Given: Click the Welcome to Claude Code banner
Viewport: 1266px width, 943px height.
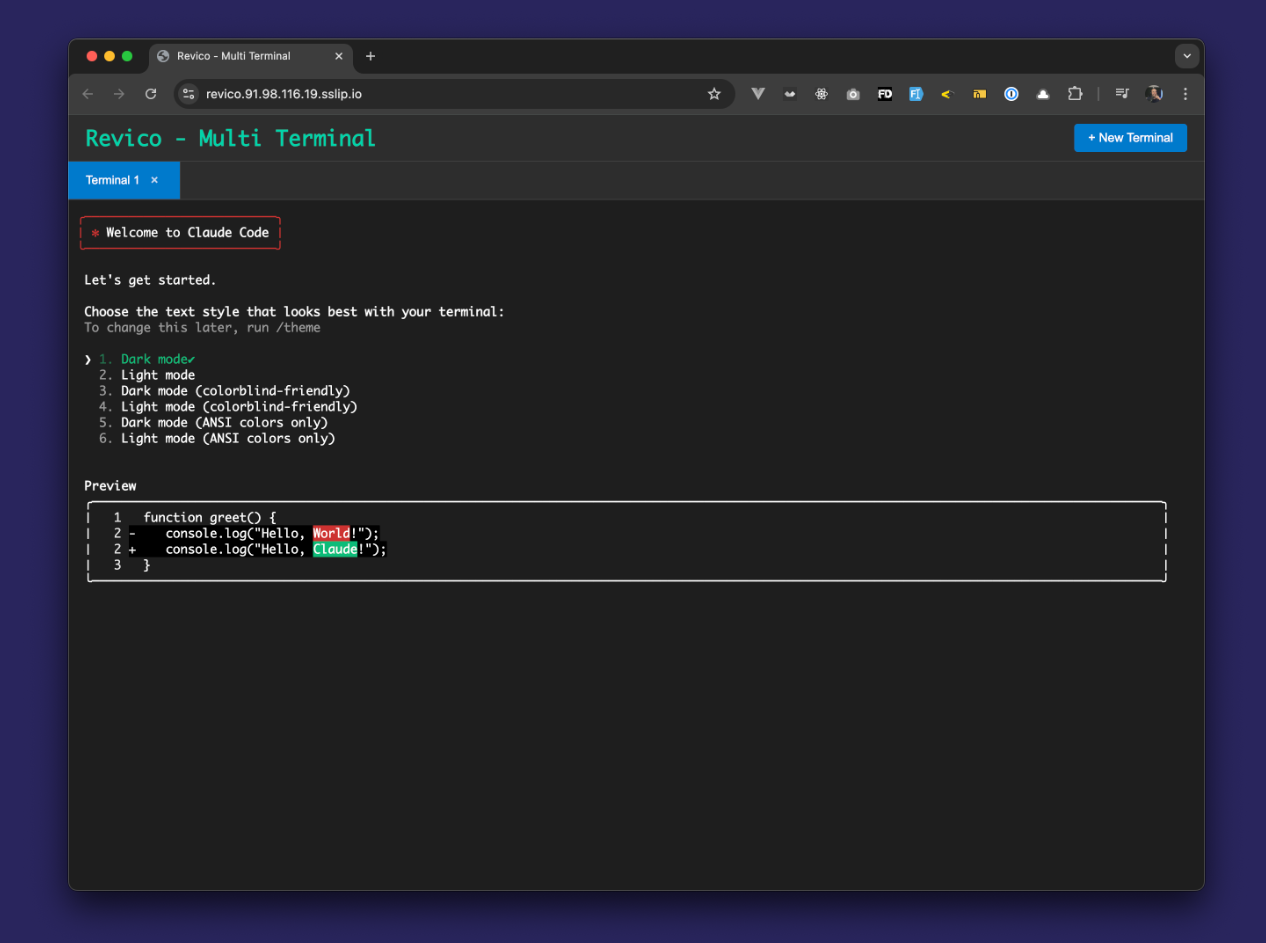Looking at the screenshot, I should (x=180, y=232).
